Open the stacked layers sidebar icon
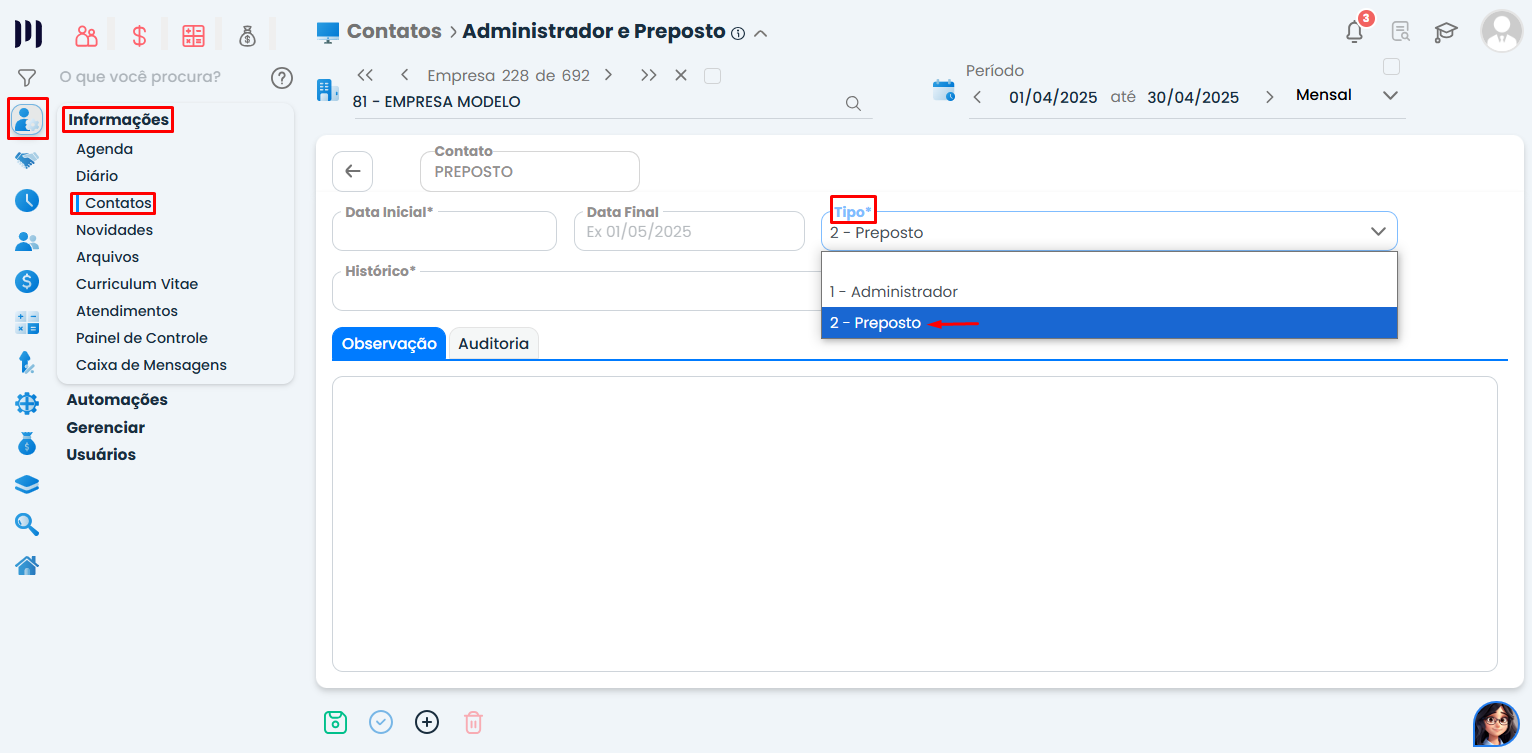The height and width of the screenshot is (753, 1532). point(27,485)
